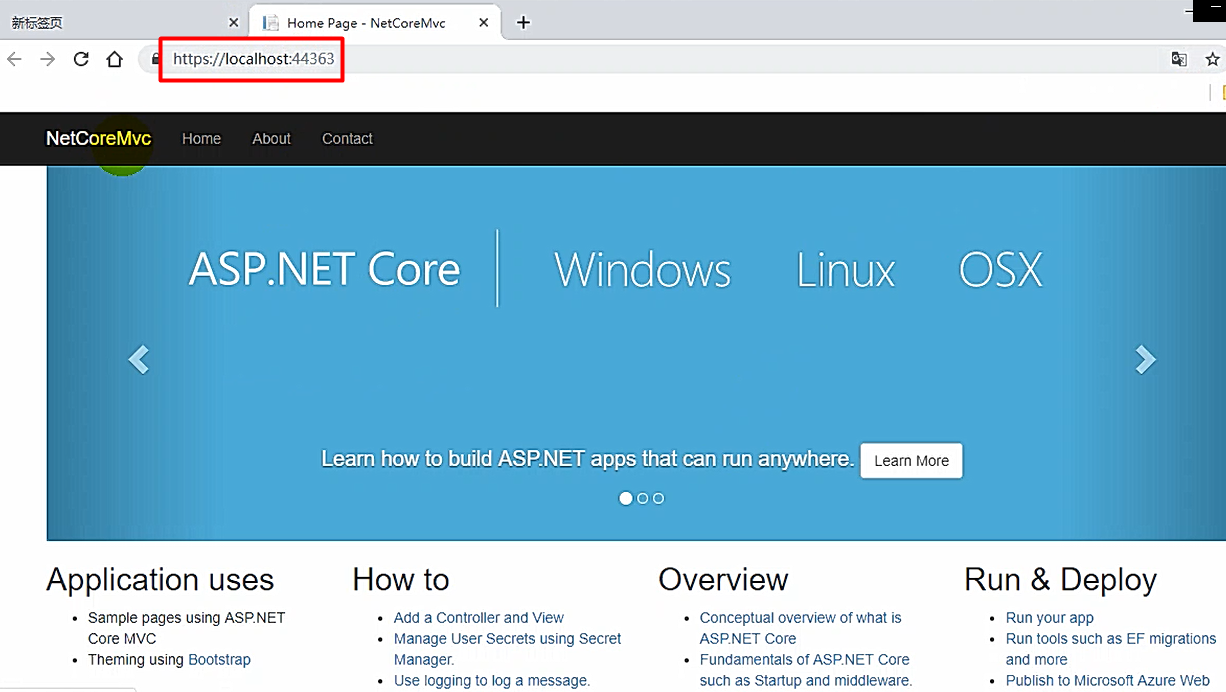This screenshot has height=692, width=1226.
Task: Select the second carousel indicator dot
Action: pos(643,498)
